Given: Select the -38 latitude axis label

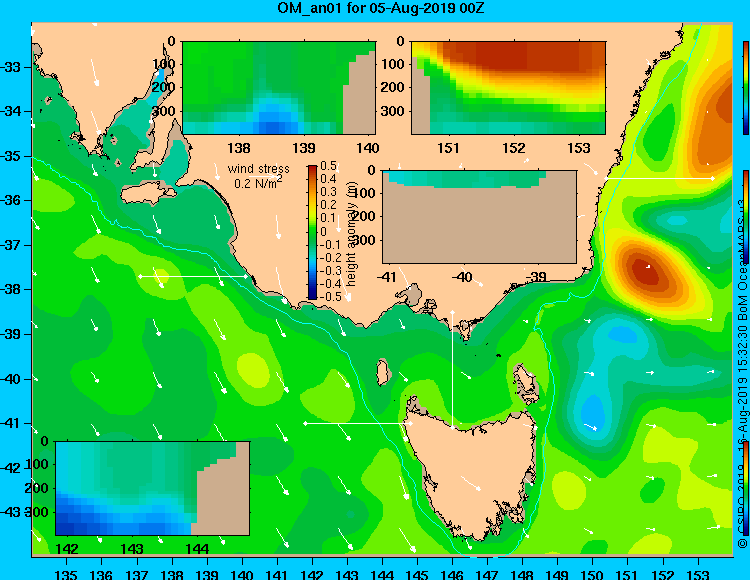Looking at the screenshot, I should click(x=11, y=290).
